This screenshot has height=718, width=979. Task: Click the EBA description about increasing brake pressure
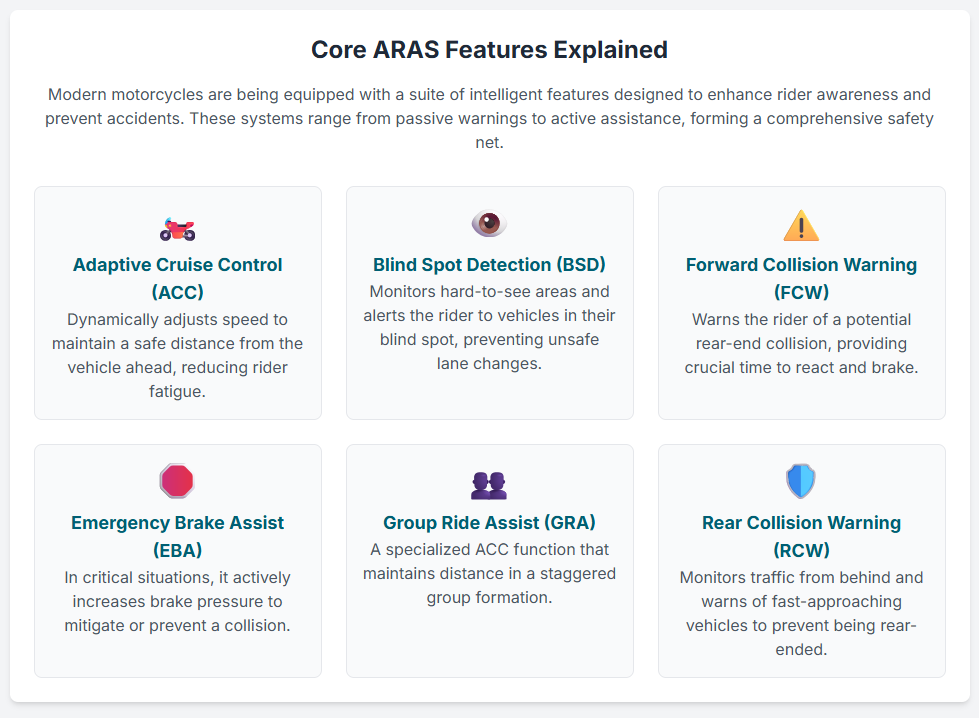177,601
